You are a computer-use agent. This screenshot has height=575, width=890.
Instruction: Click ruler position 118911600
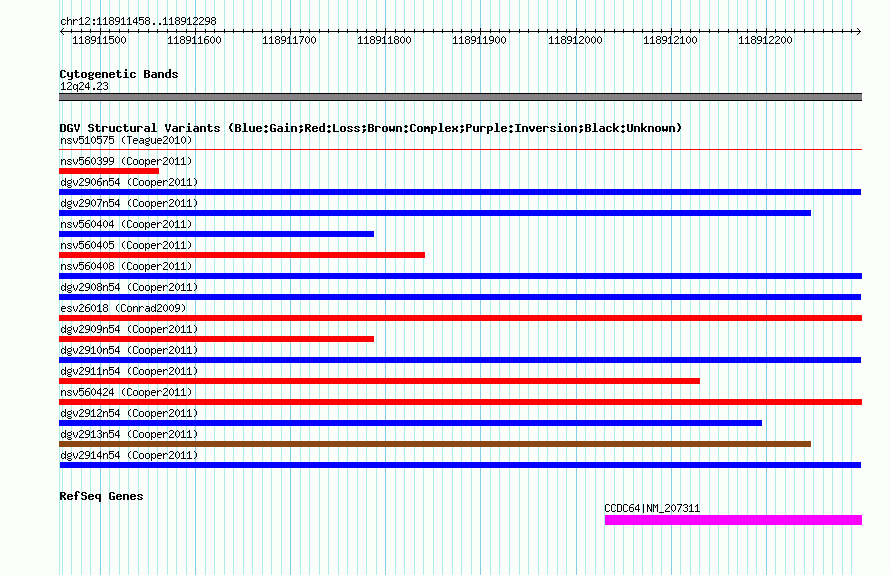195,40
